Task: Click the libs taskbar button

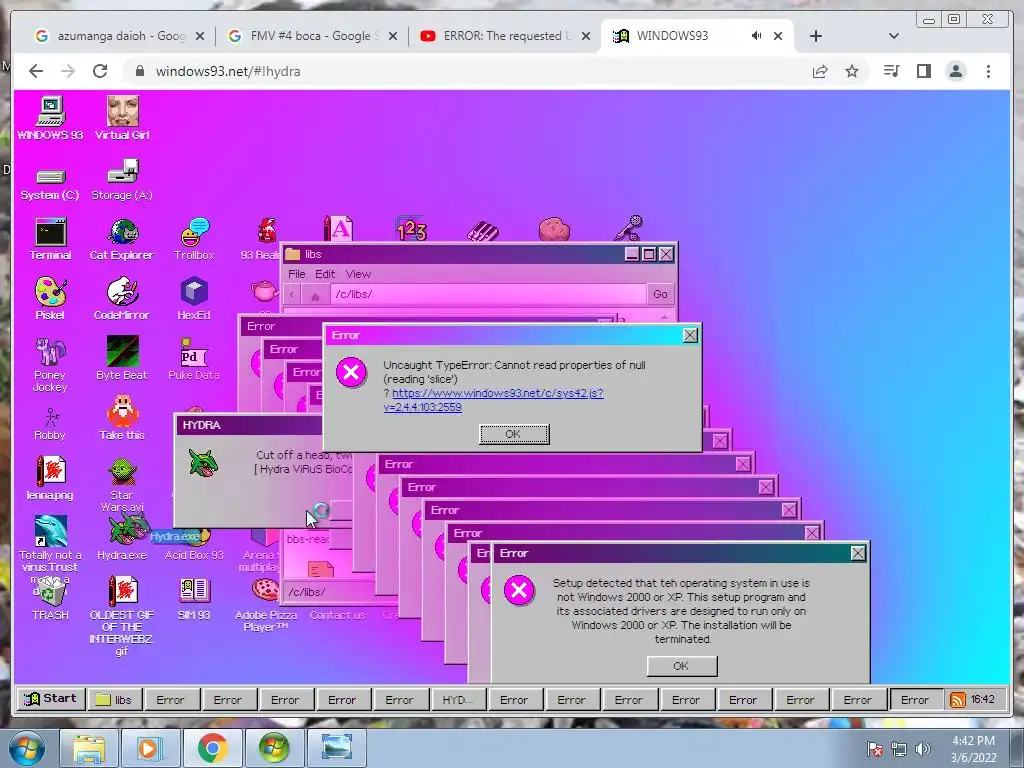Action: [114, 699]
